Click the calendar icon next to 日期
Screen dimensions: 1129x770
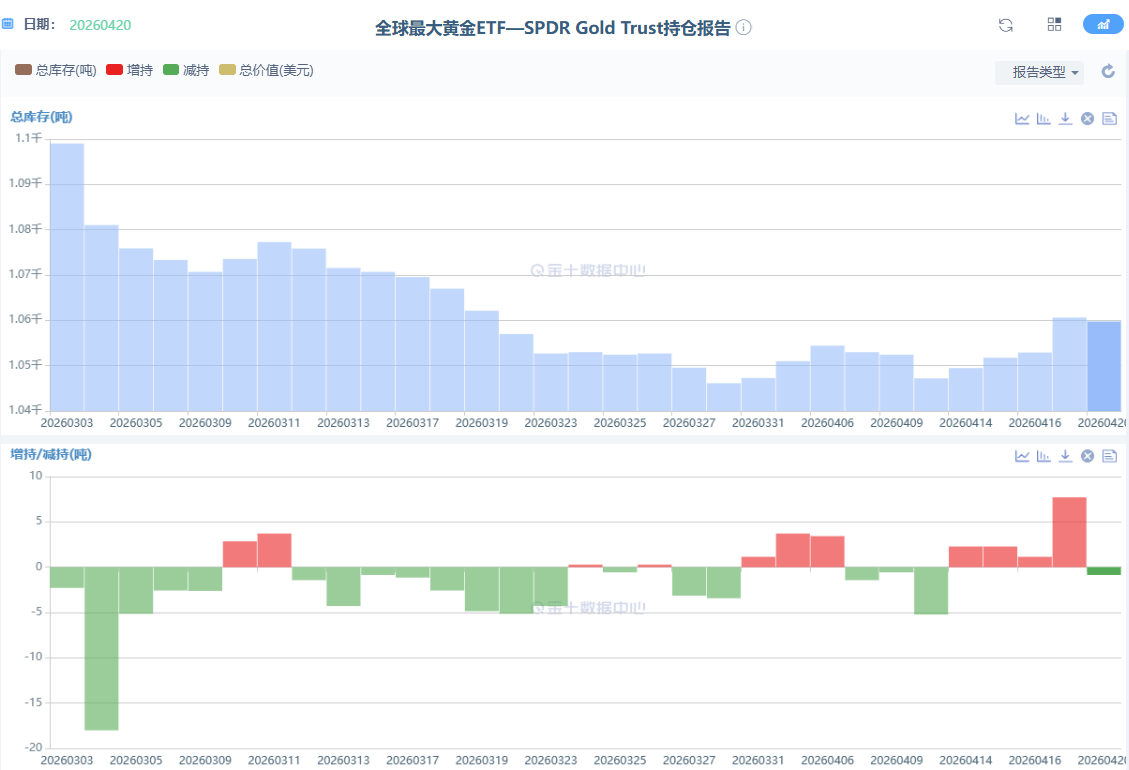click(x=8, y=24)
